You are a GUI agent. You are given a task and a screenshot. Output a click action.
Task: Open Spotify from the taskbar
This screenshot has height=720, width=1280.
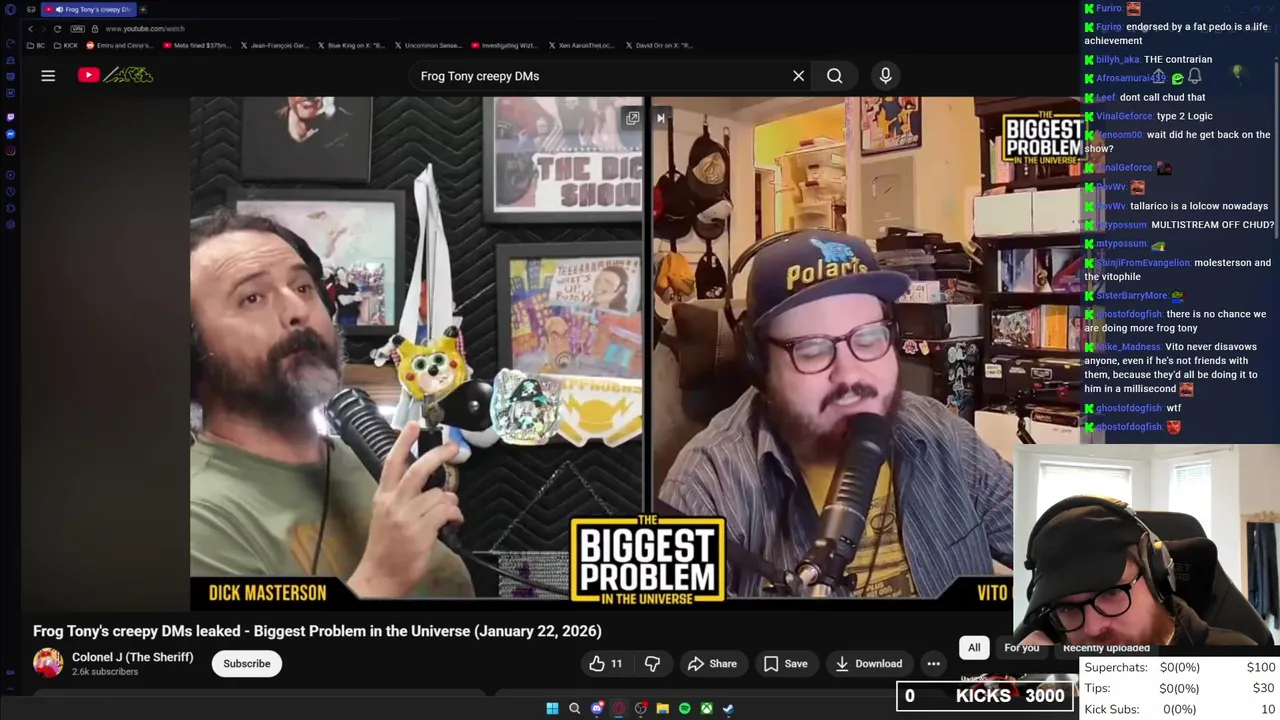point(684,708)
